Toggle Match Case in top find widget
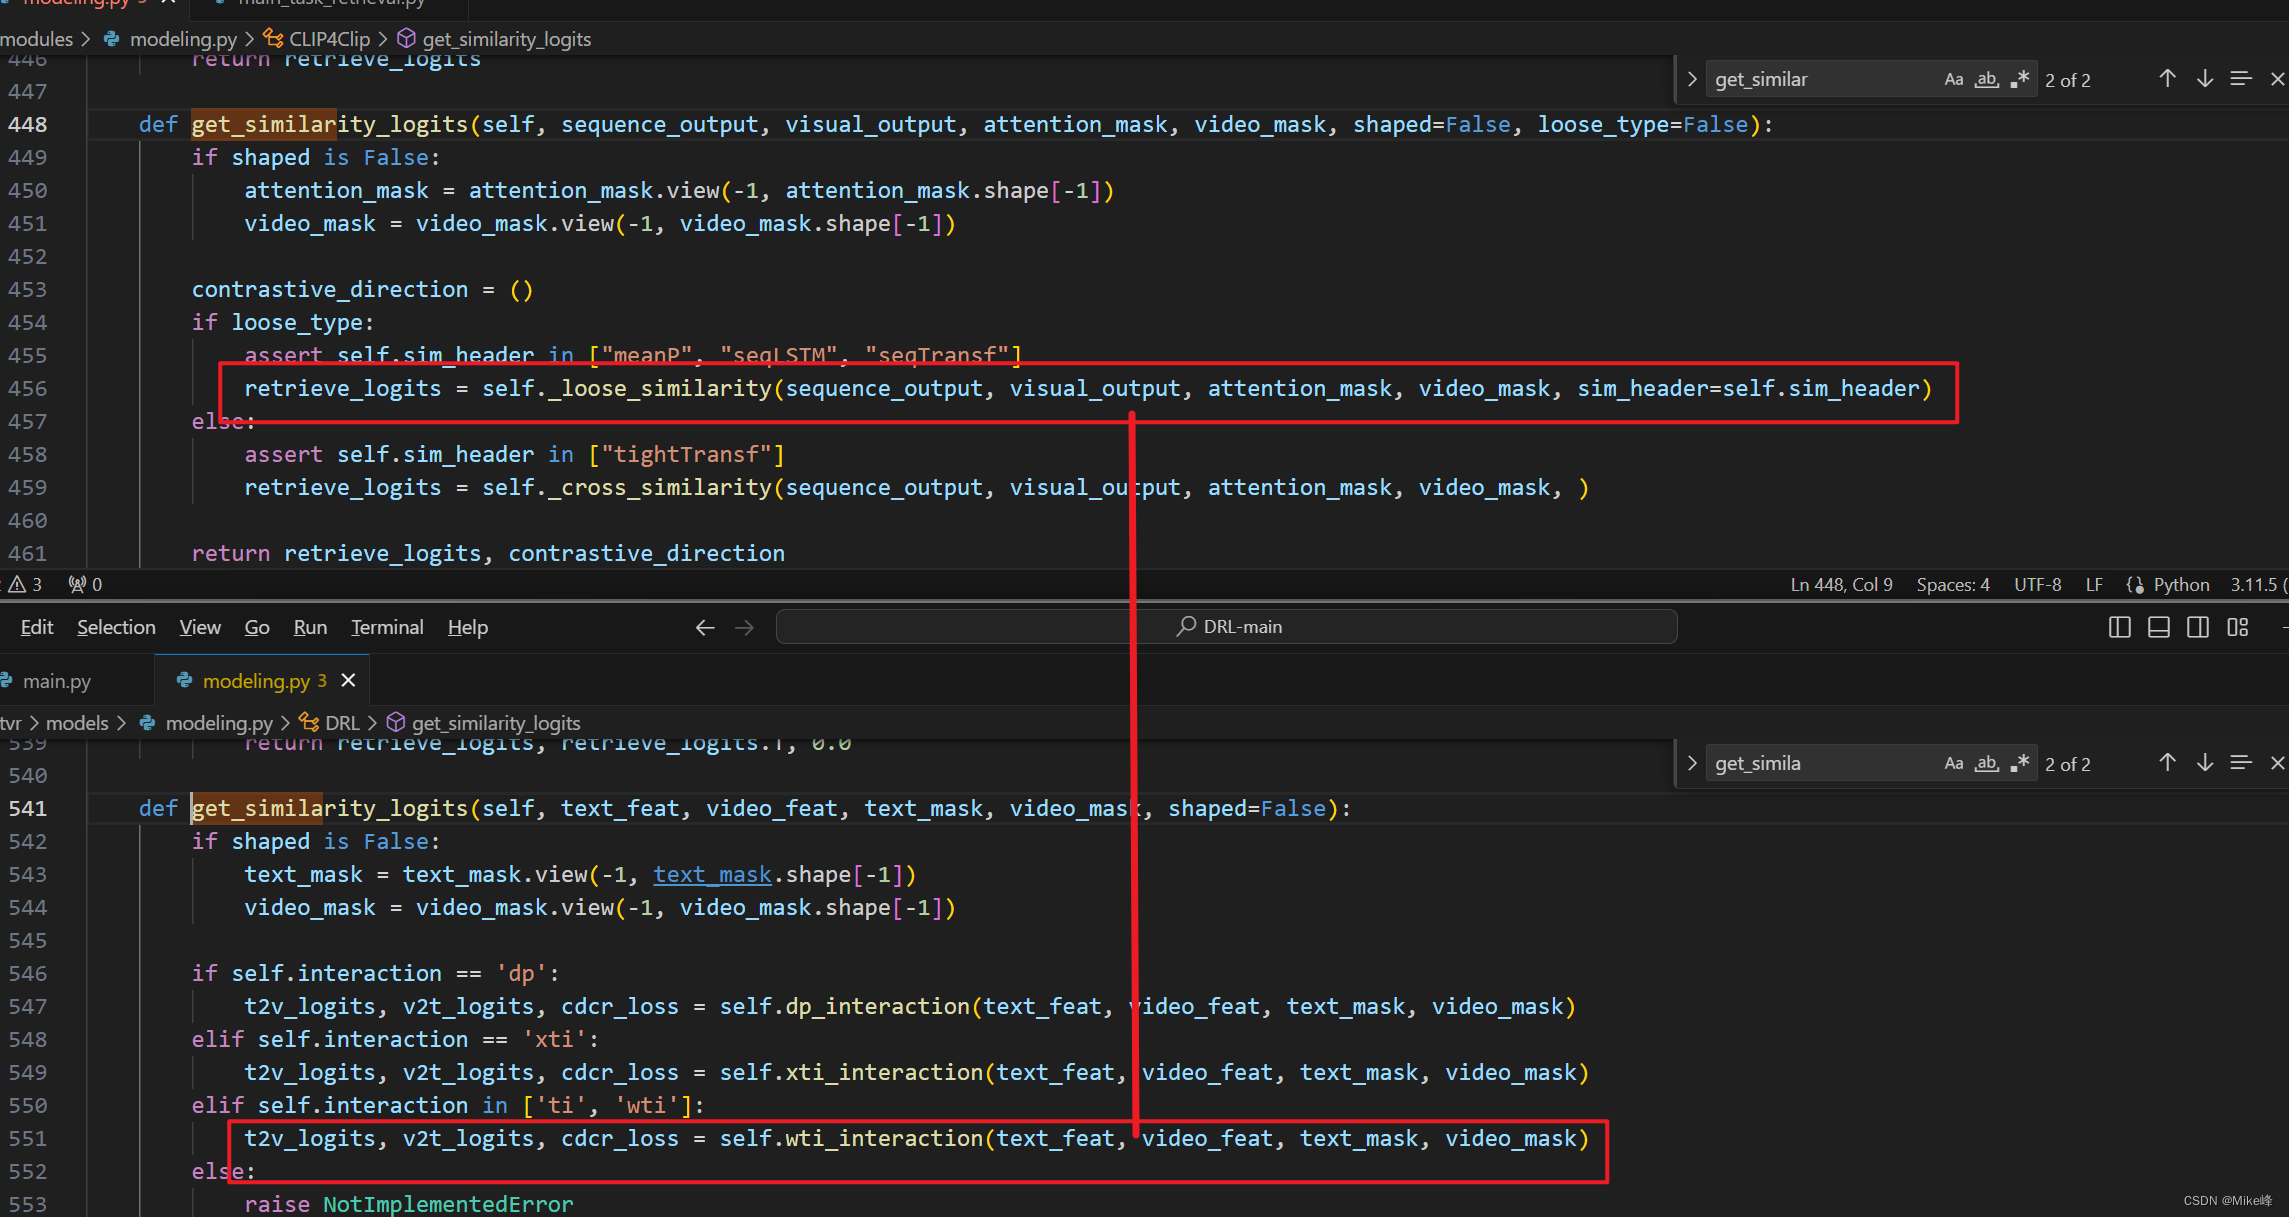 click(x=1953, y=79)
